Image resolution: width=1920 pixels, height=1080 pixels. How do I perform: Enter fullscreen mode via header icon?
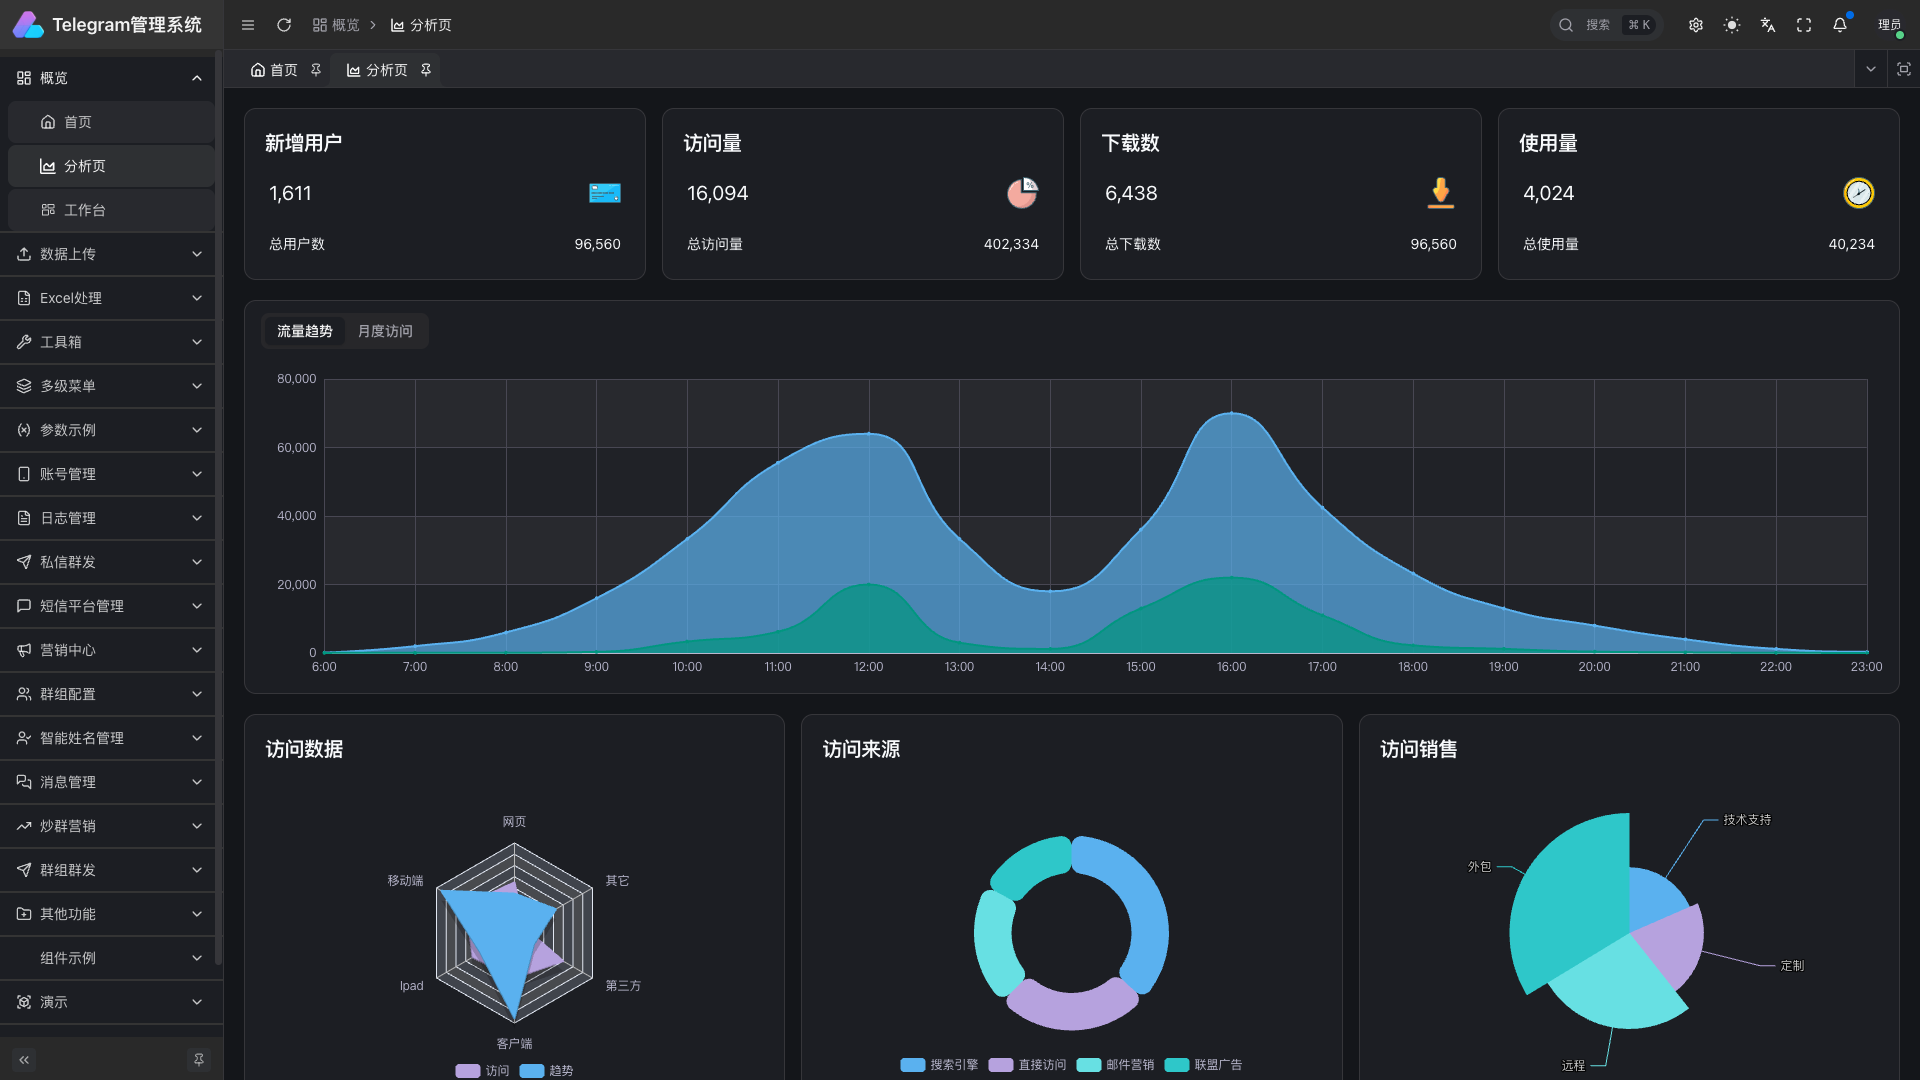coord(1804,25)
